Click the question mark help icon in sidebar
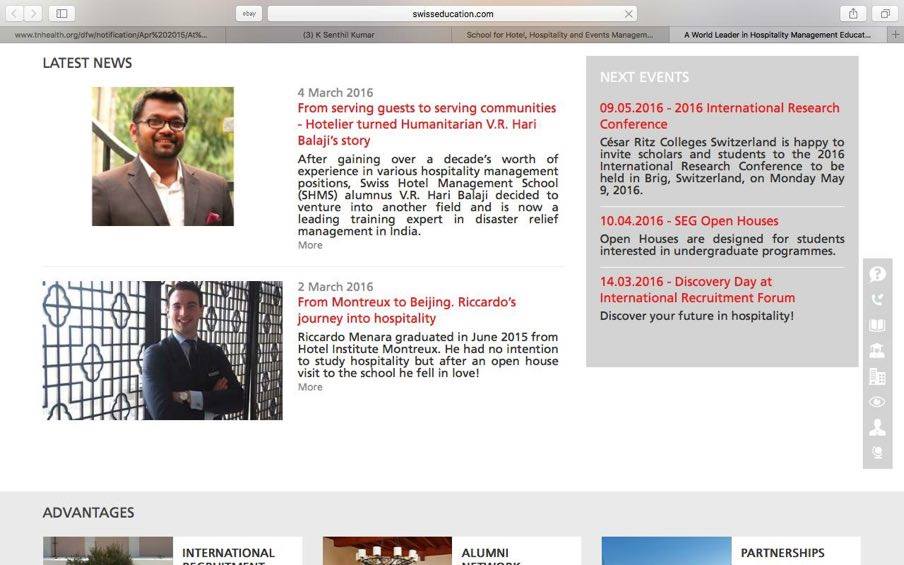Image resolution: width=904 pixels, height=565 pixels. click(877, 274)
